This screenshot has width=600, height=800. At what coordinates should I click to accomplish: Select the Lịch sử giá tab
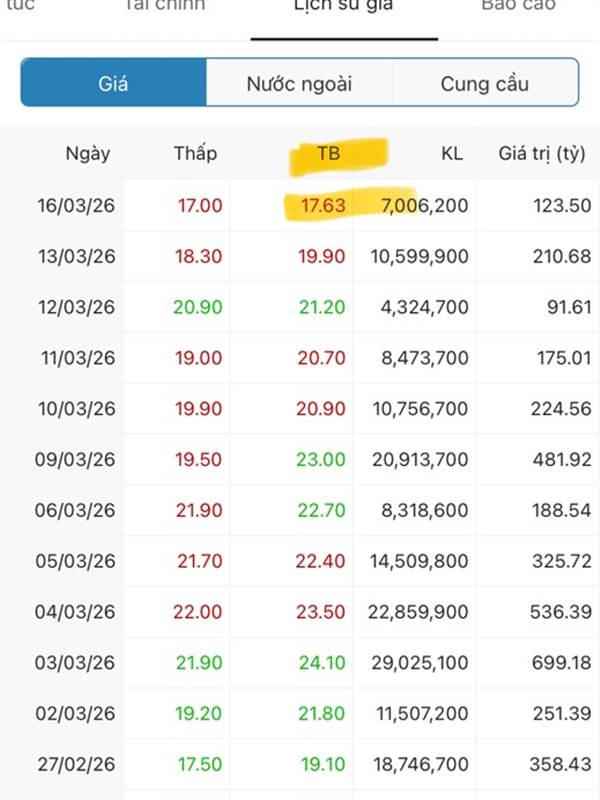(343, 6)
